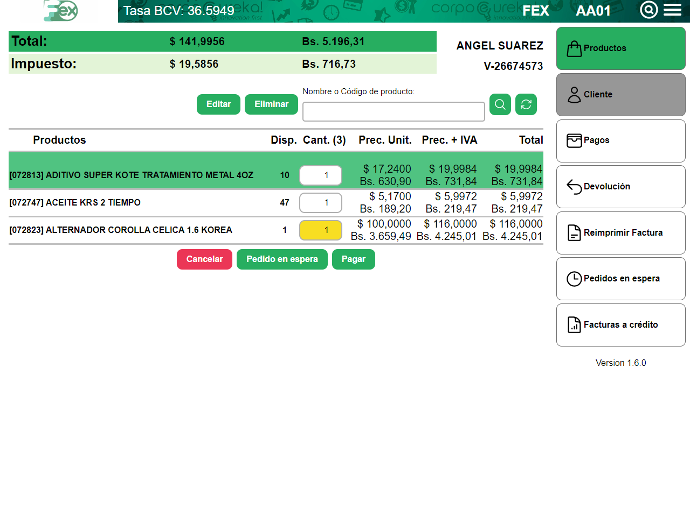This screenshot has width=690, height=516.
Task: Put order on hold with Pedido en espera
Action: tap(282, 259)
